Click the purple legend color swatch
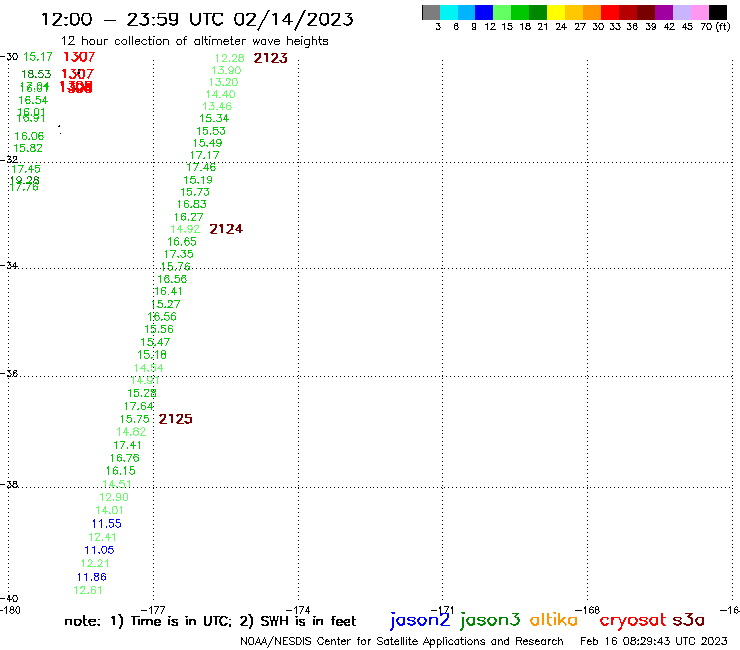The image size is (740, 650). pyautogui.click(x=664, y=12)
